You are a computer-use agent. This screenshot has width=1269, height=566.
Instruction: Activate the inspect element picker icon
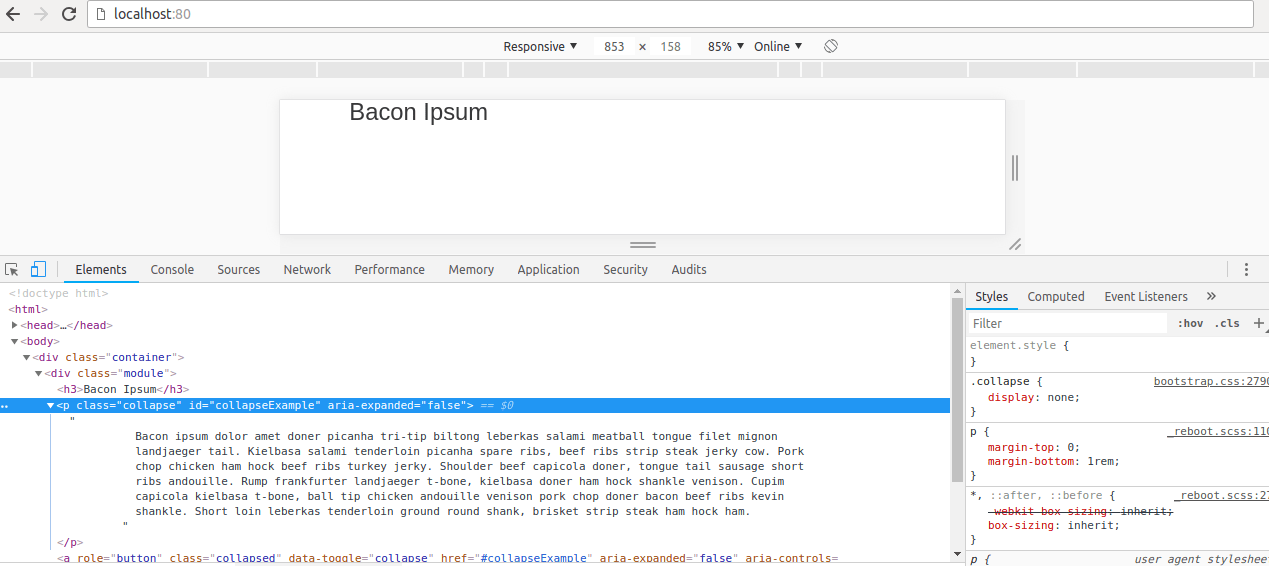coord(12,270)
